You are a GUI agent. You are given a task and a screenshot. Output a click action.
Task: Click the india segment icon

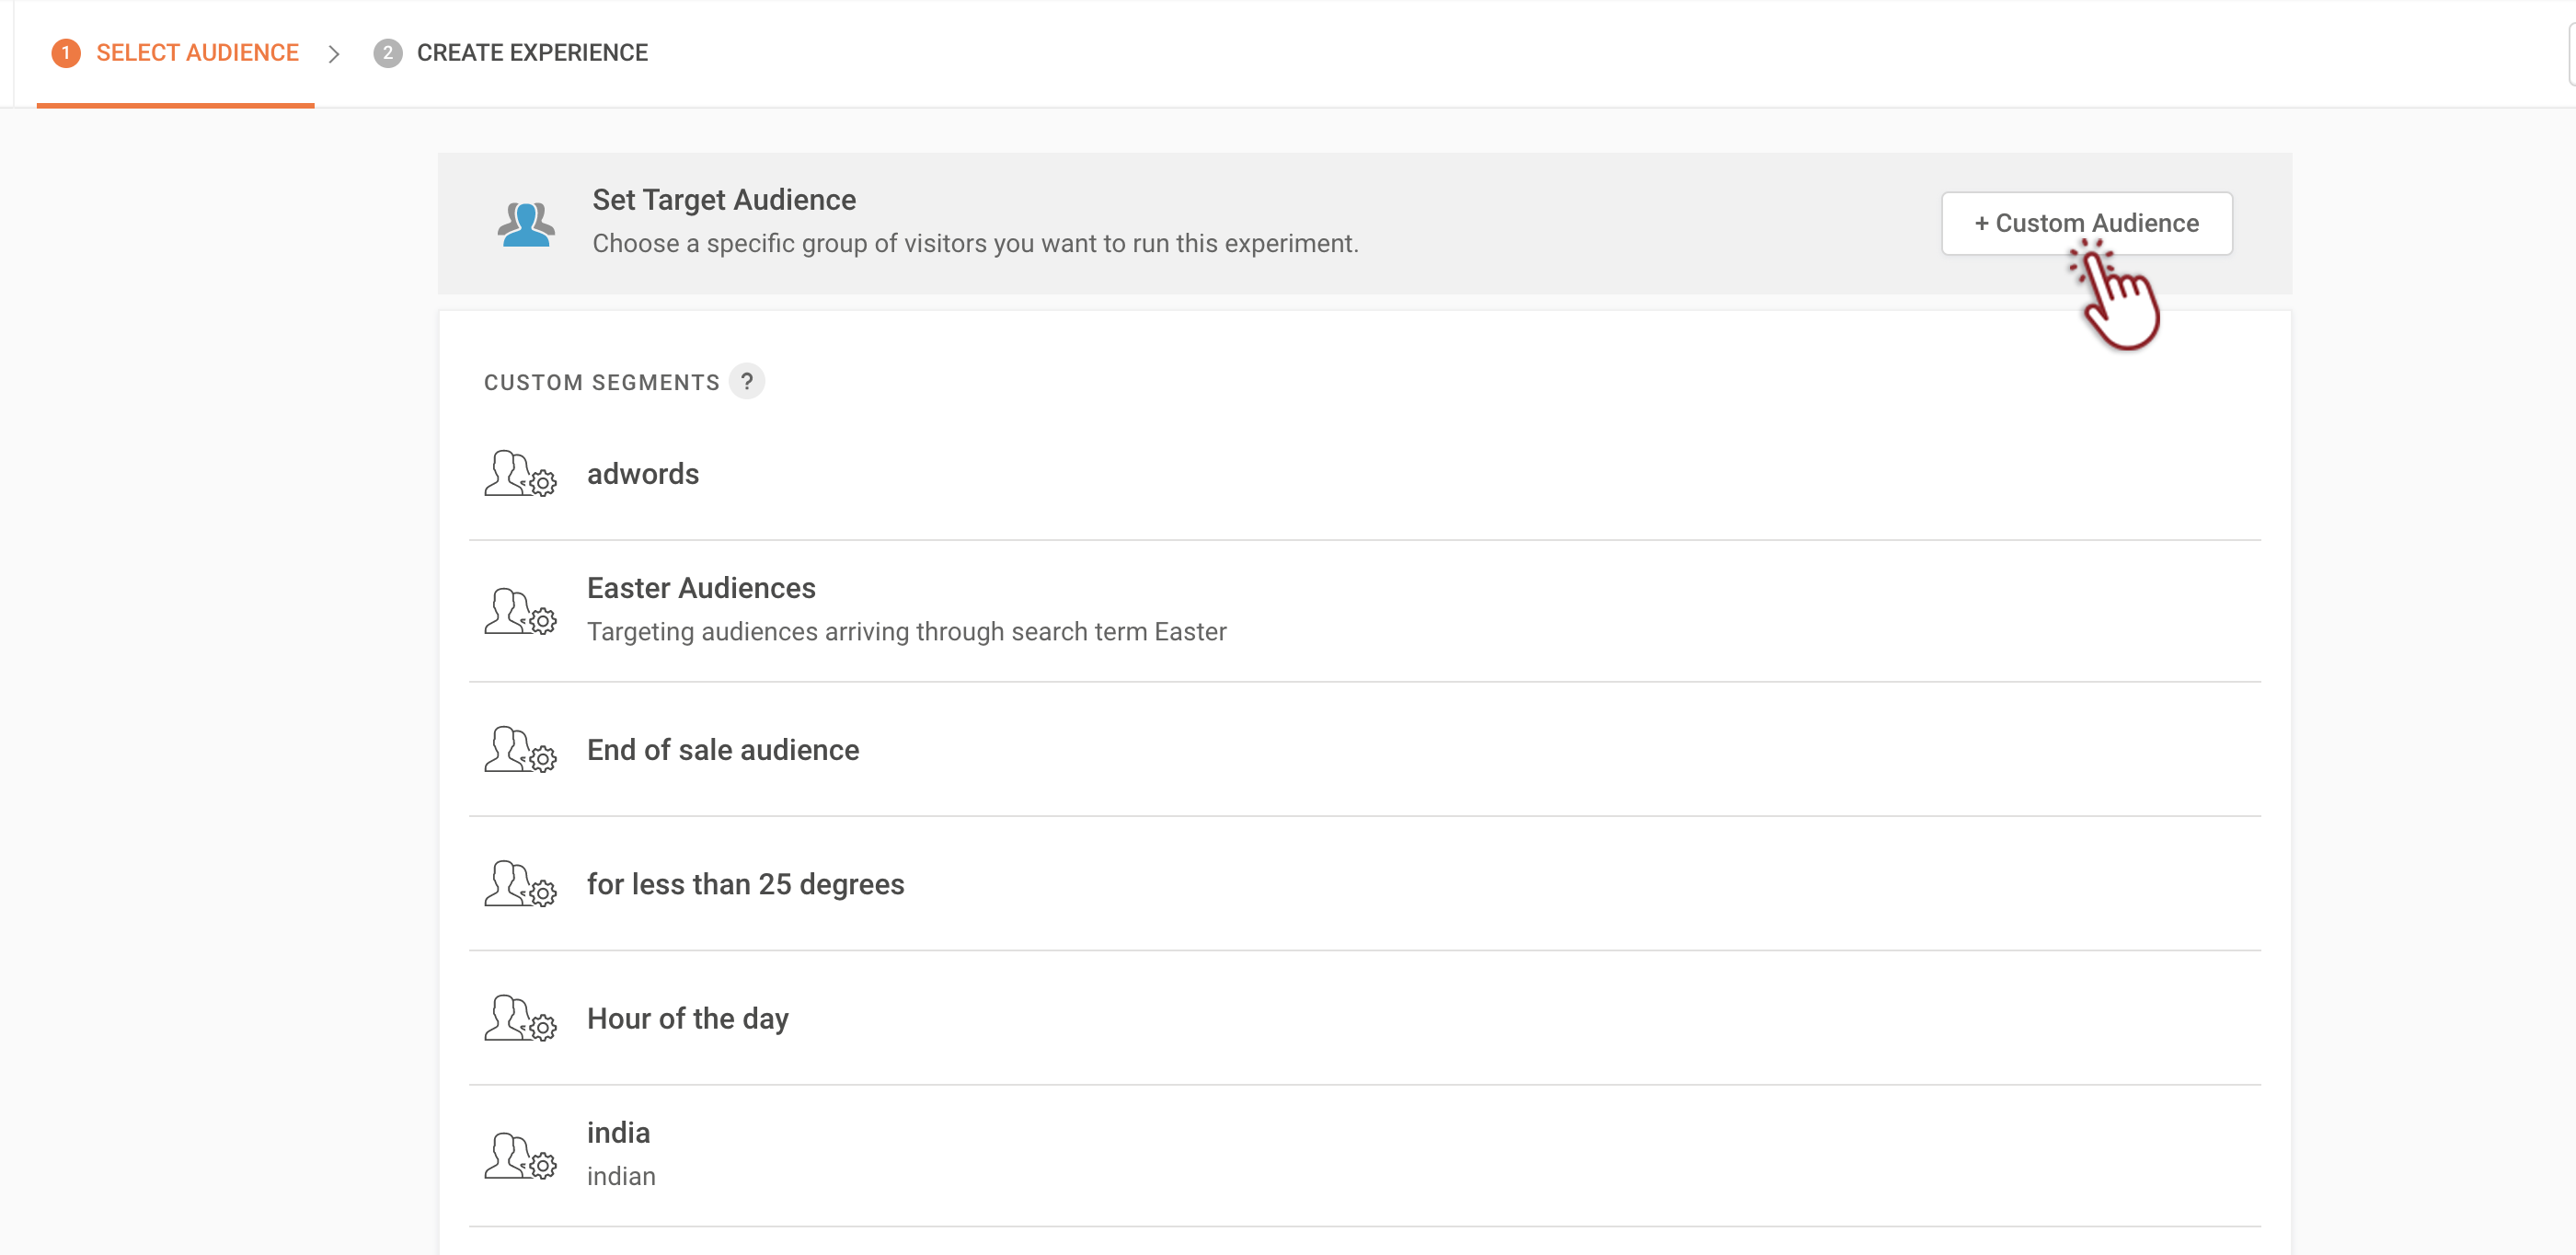tap(520, 1156)
